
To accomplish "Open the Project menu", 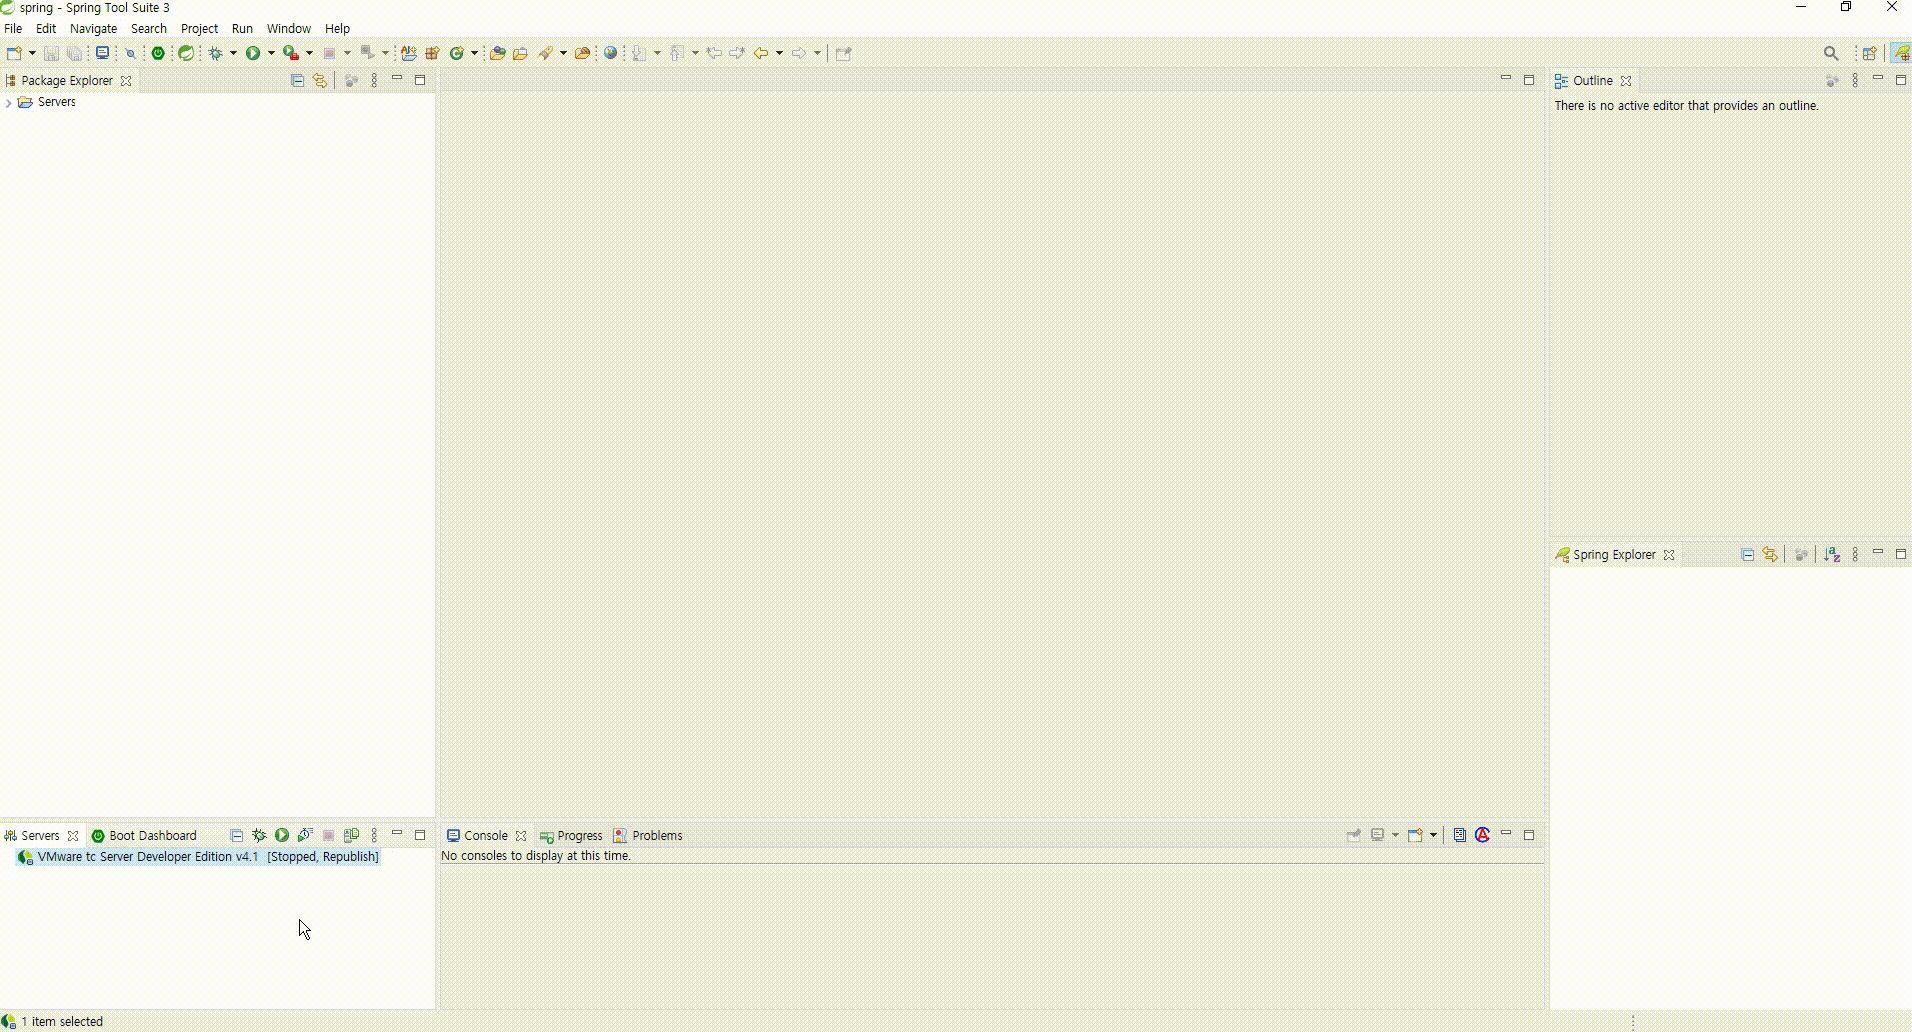I will pos(199,29).
